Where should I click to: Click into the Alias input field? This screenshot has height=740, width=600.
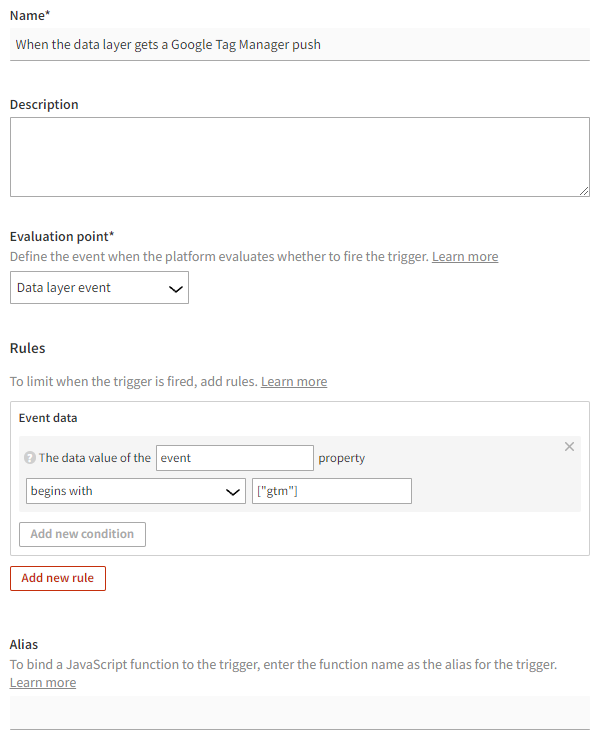(300, 712)
